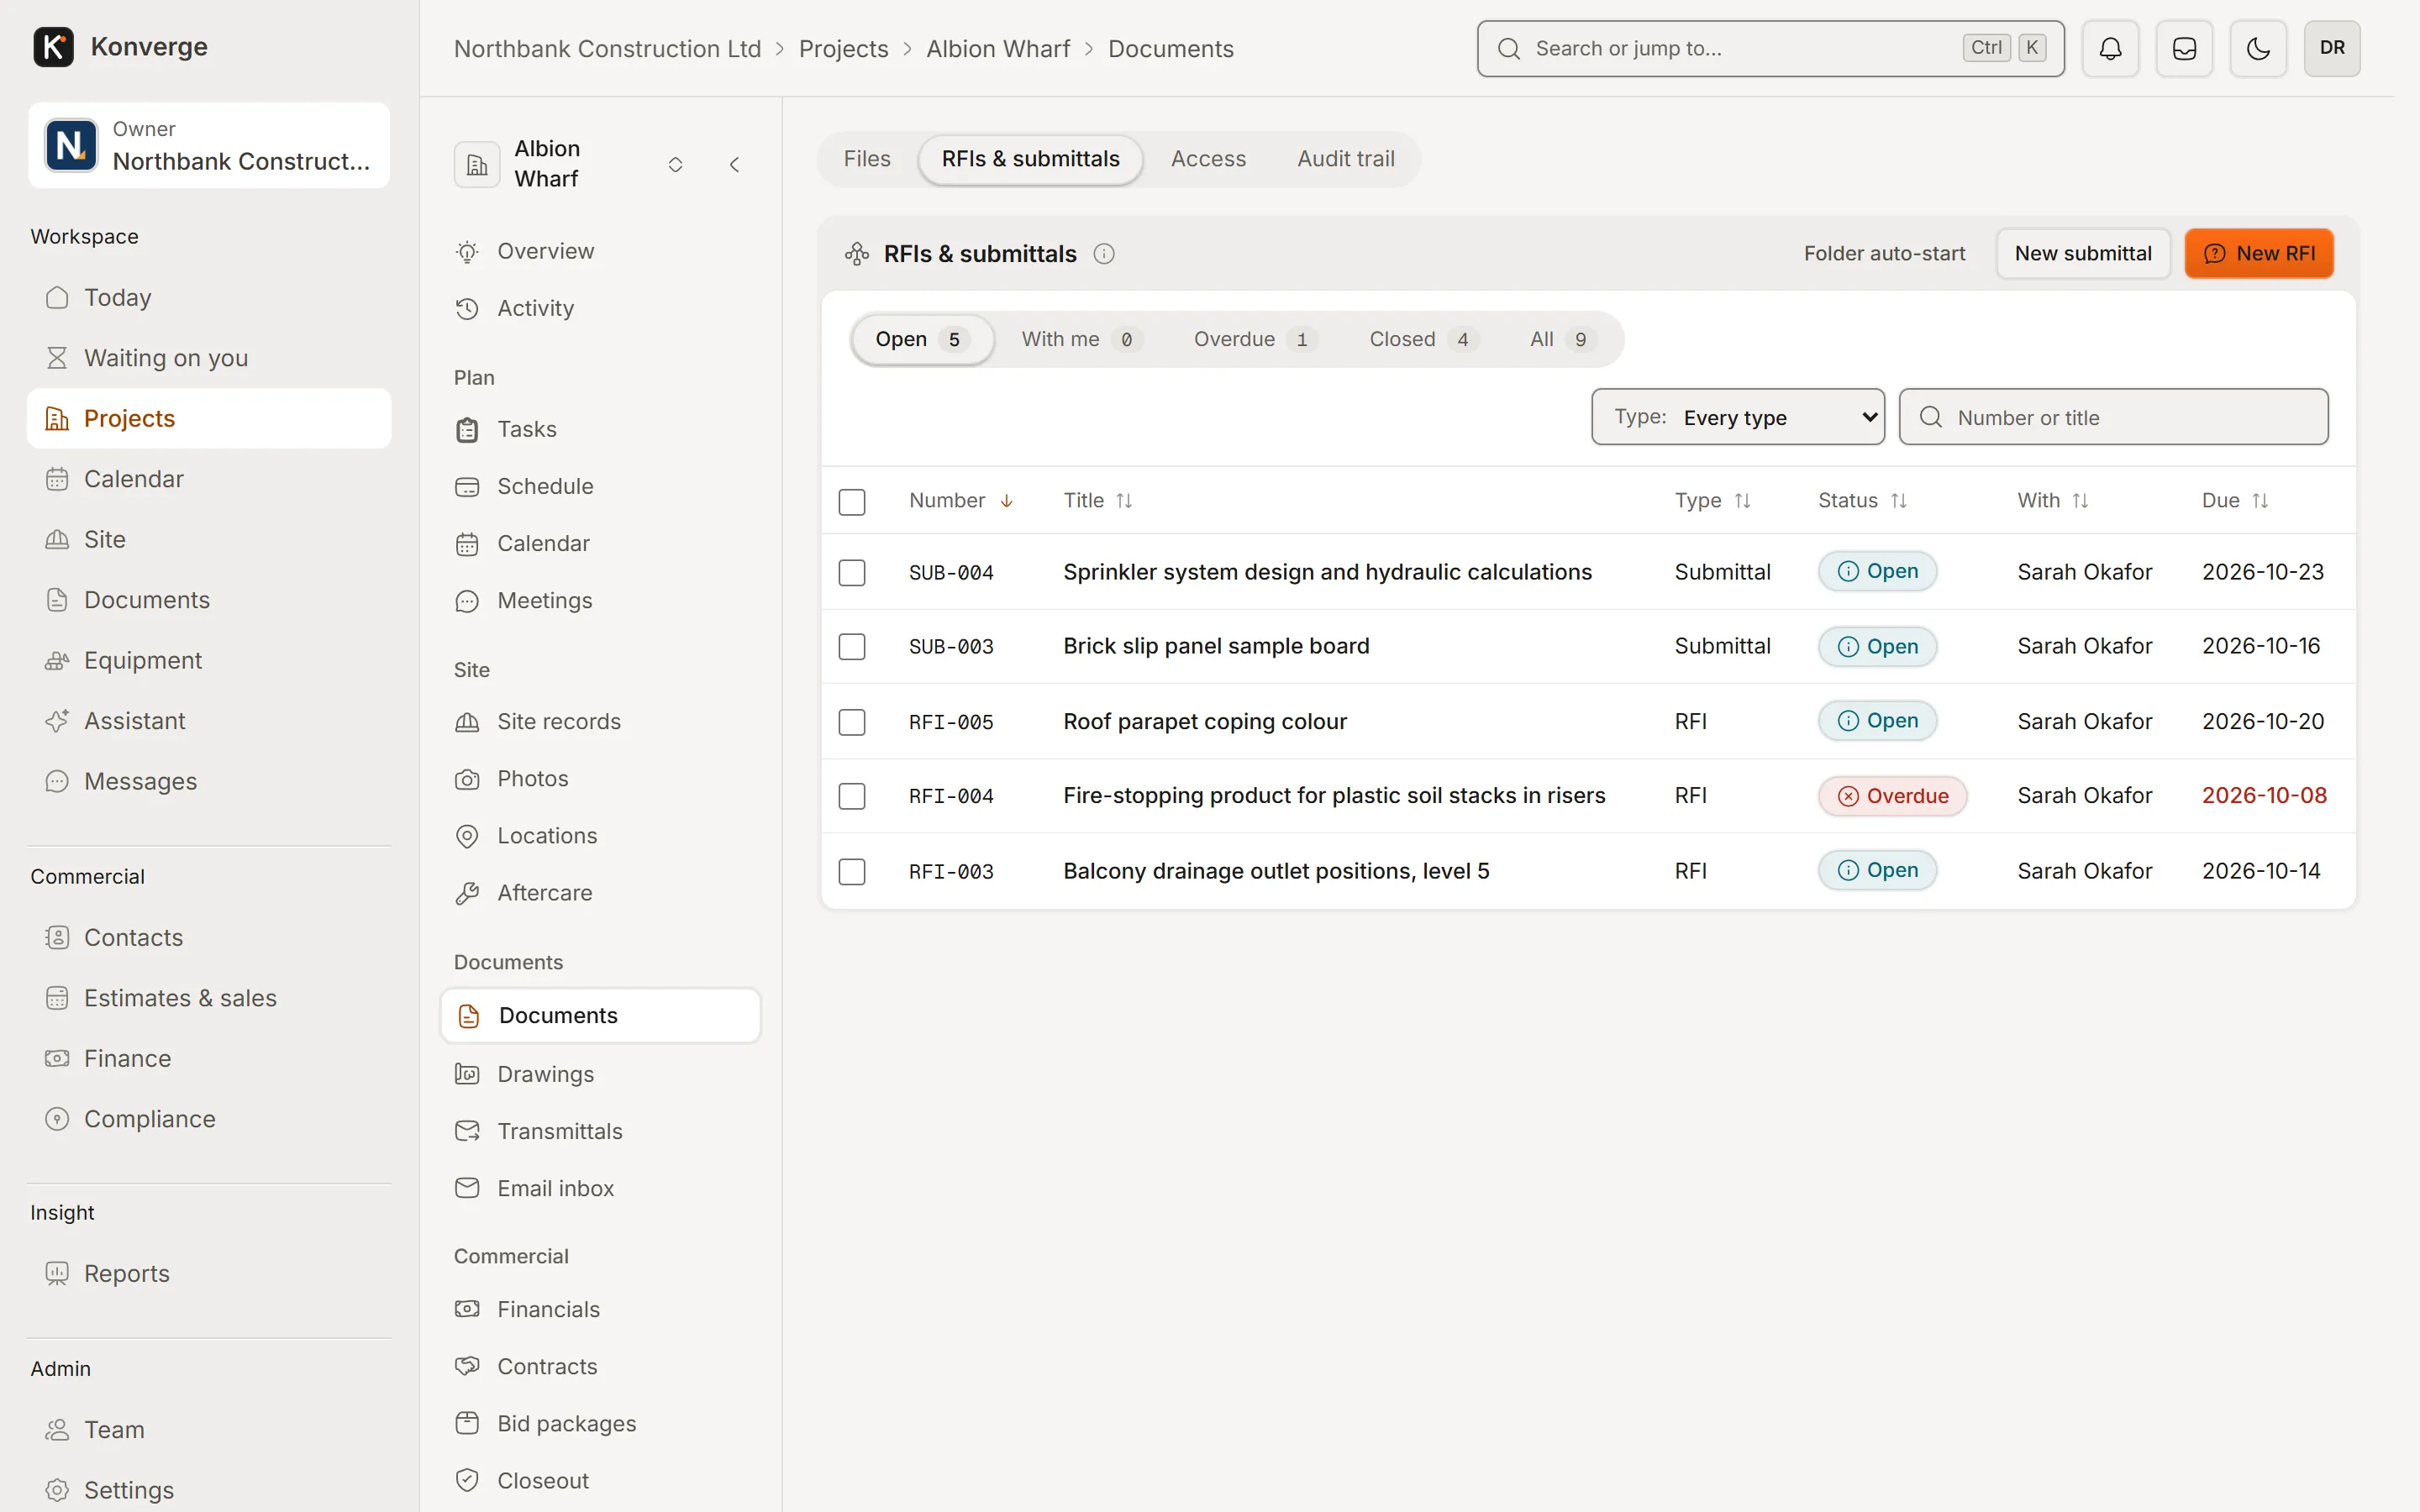Tick the select-all checkbox in table header
This screenshot has height=1512, width=2420.
(852, 502)
